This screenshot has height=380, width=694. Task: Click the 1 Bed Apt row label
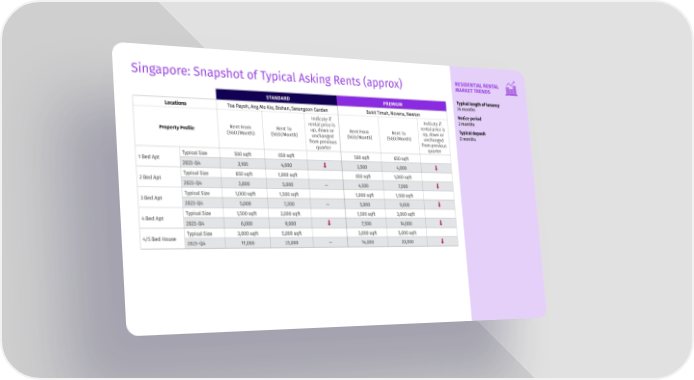tap(149, 157)
